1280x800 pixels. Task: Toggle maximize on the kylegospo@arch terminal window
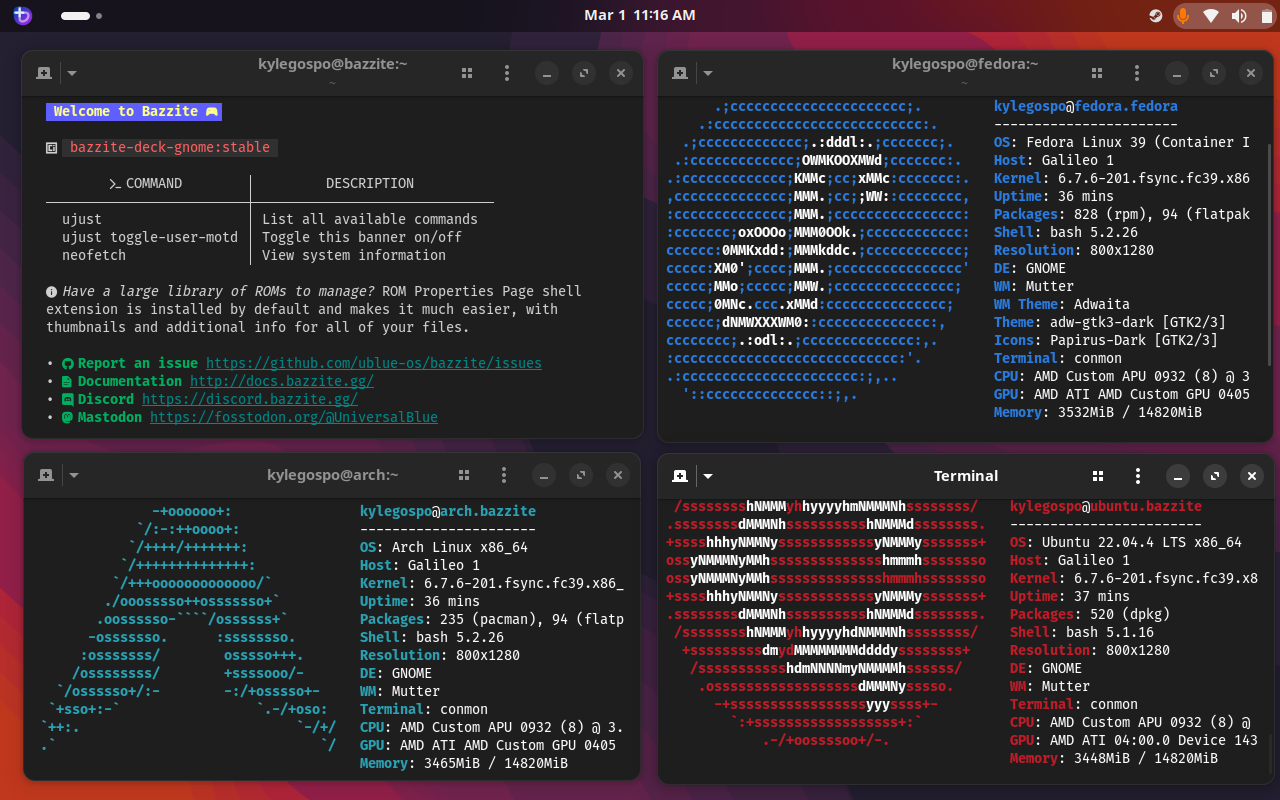[x=580, y=475]
